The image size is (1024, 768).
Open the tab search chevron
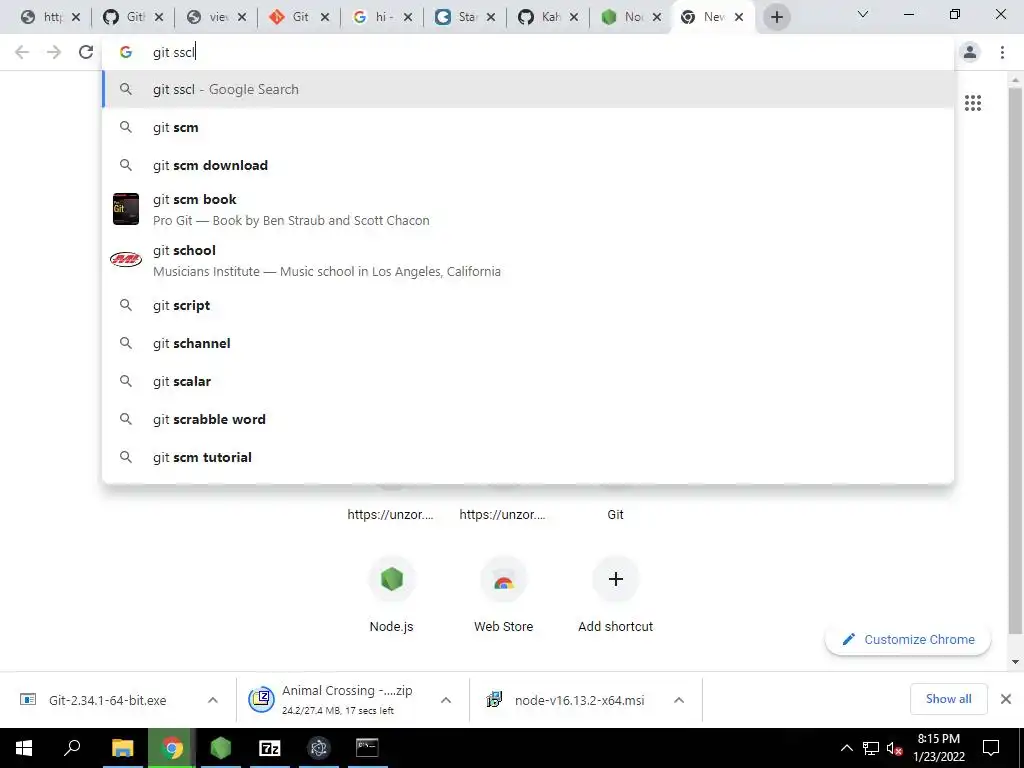[863, 14]
